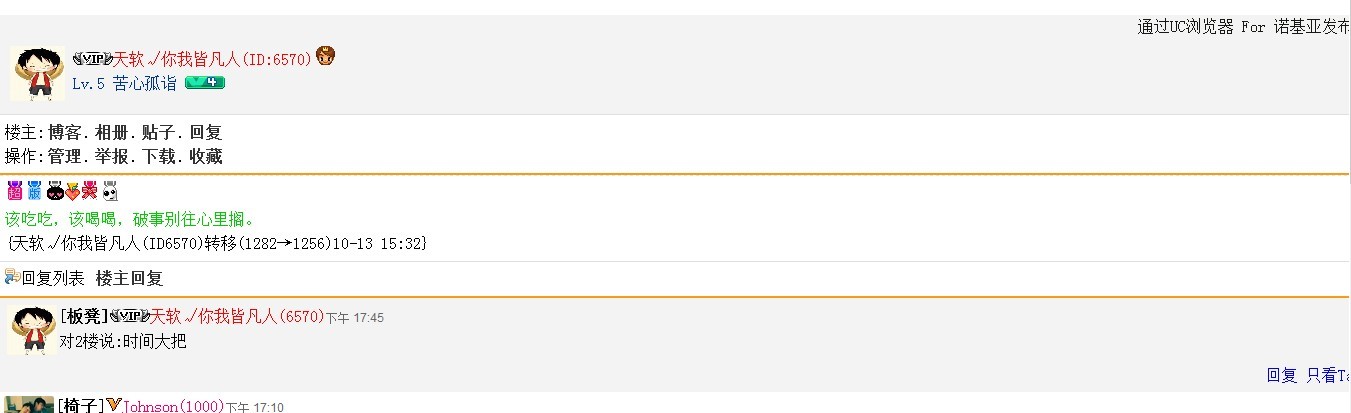This screenshot has height=413, width=1351.
Task: Click the VIP badge beside the poster's name
Action: click(92, 59)
